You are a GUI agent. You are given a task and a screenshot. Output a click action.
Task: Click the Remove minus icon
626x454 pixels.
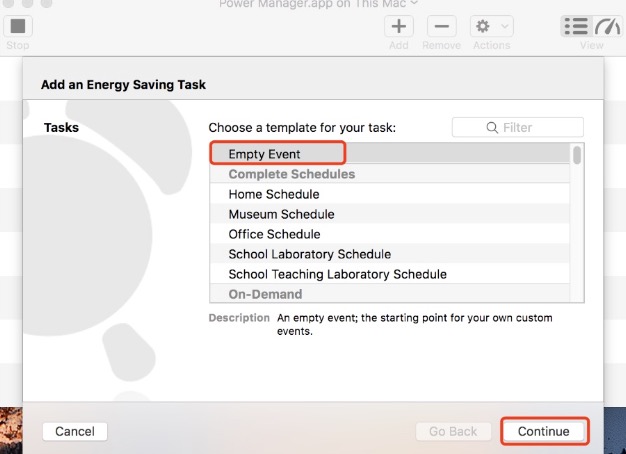coord(442,27)
